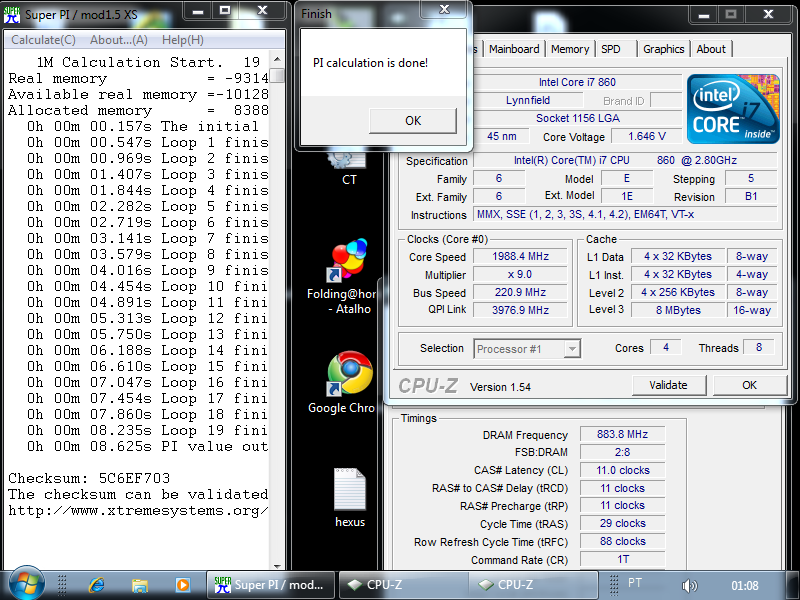
Task: Click the Intel Core i7 logo
Action: pos(733,109)
